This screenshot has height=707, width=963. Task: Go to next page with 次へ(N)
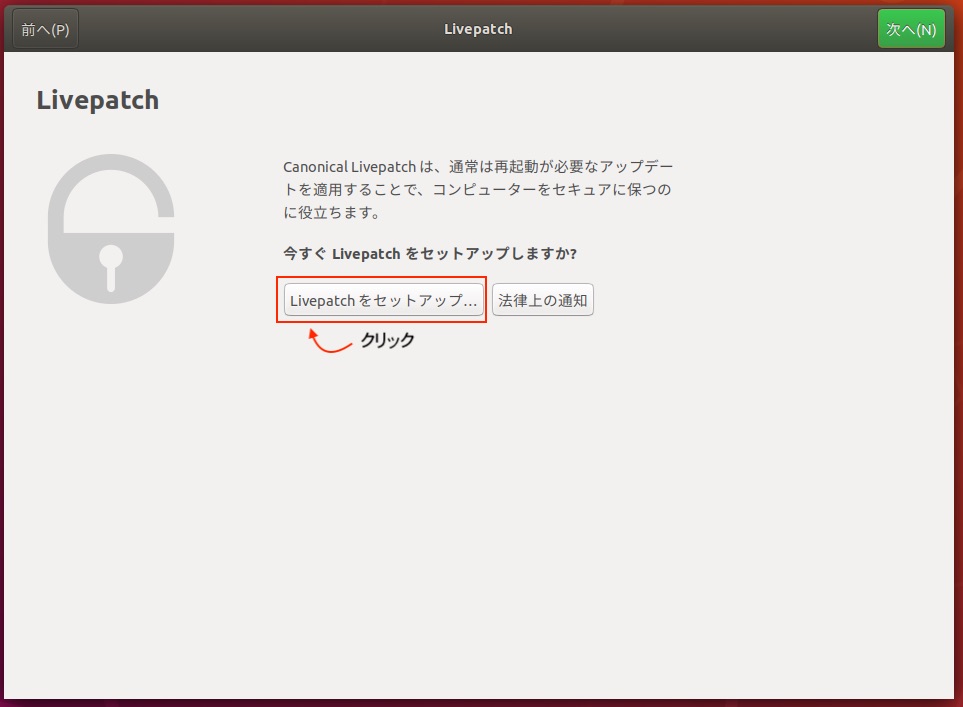[911, 29]
